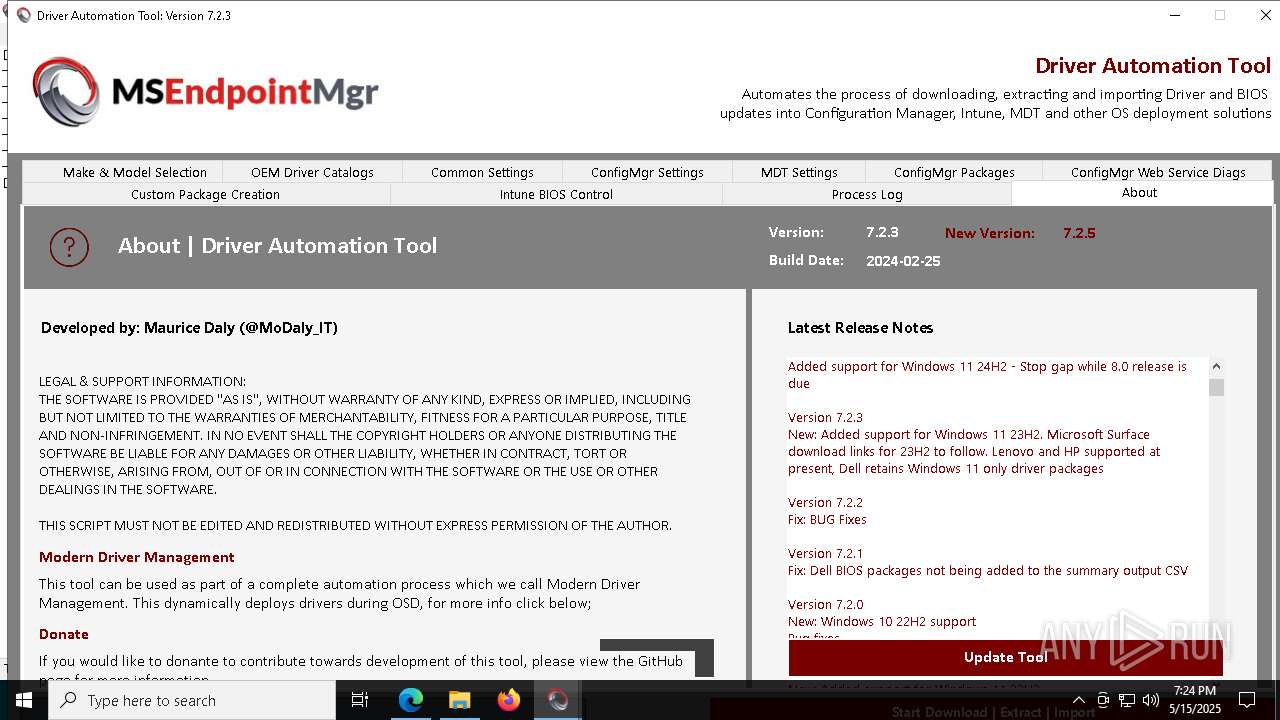The height and width of the screenshot is (720, 1280).
Task: Click the Start Download | Extract | Import button
Action: click(x=993, y=712)
